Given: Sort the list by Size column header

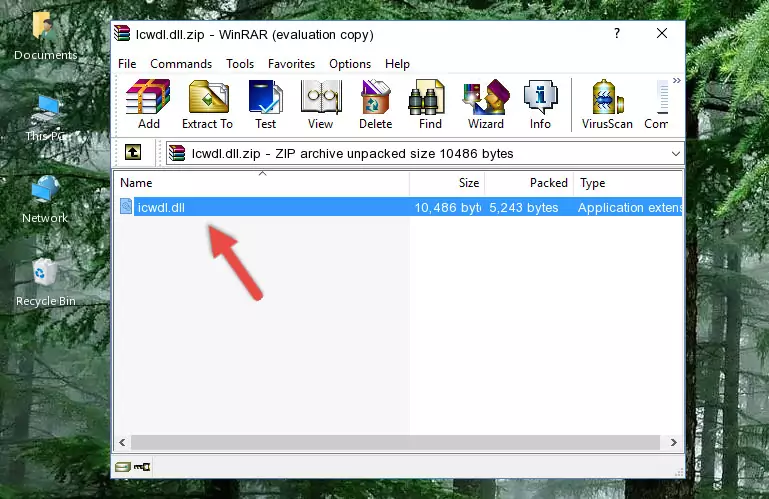Looking at the screenshot, I should (447, 183).
